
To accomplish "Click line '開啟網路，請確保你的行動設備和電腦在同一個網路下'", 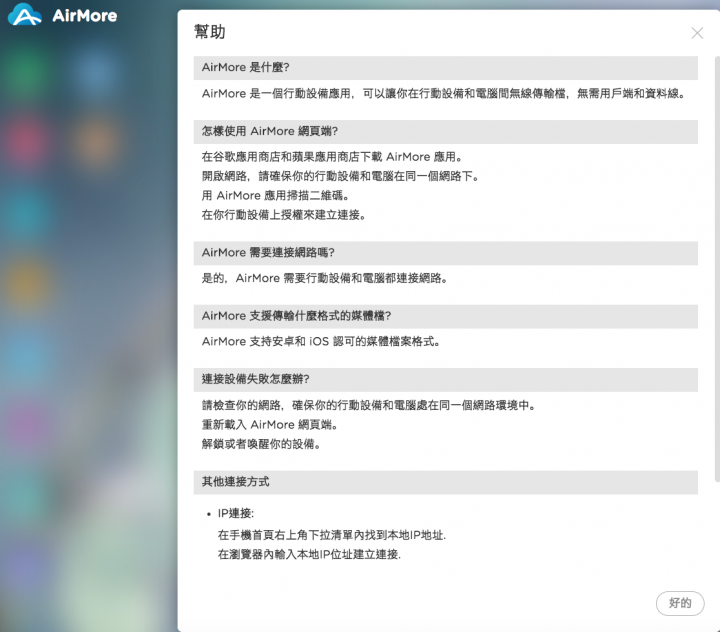I will (x=340, y=176).
